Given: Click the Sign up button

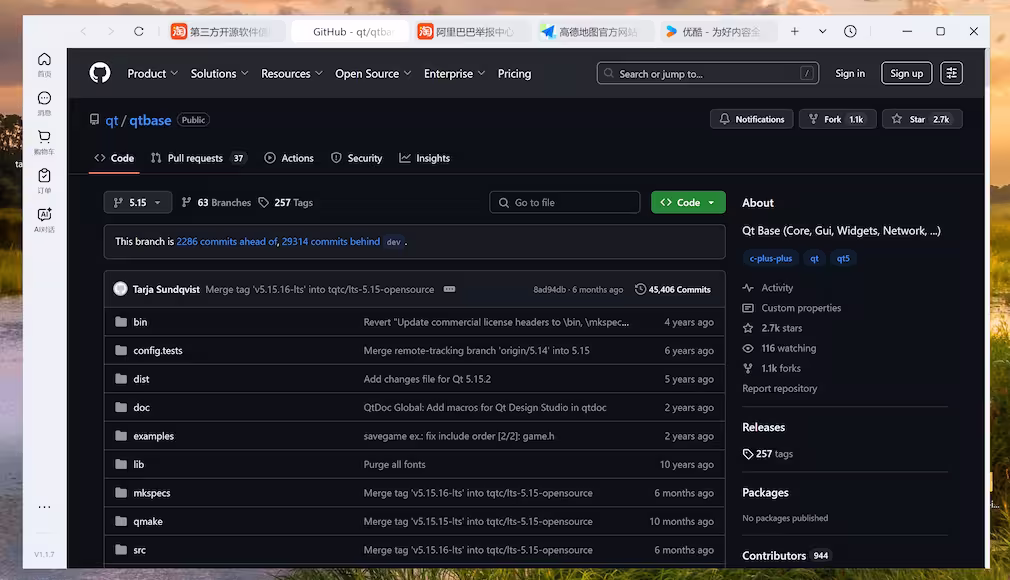Looking at the screenshot, I should pos(906,73).
